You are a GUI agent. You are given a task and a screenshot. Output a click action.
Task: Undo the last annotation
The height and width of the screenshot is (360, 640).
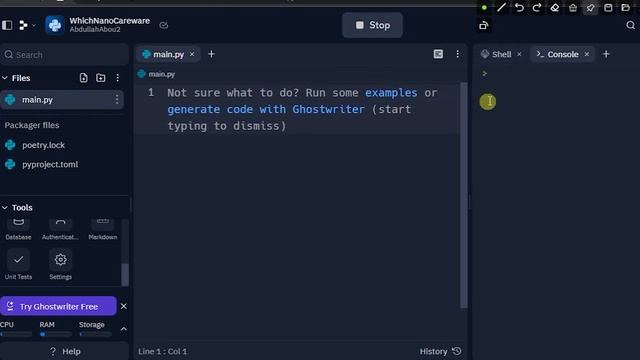[519, 7]
